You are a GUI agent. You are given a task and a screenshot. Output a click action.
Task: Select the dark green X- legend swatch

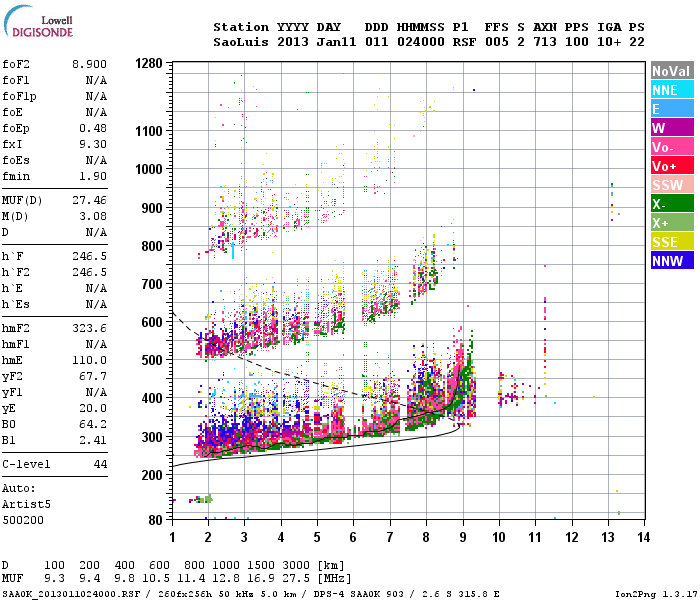672,204
